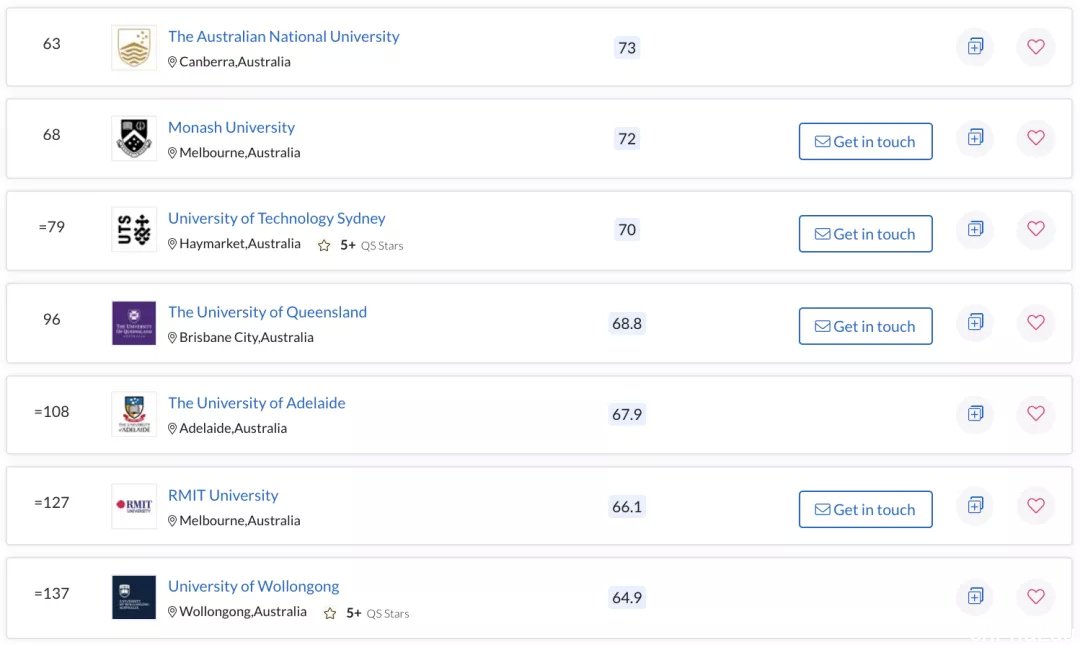The image size is (1080, 645).
Task: Add Australian National University to compare list
Action: click(x=975, y=47)
